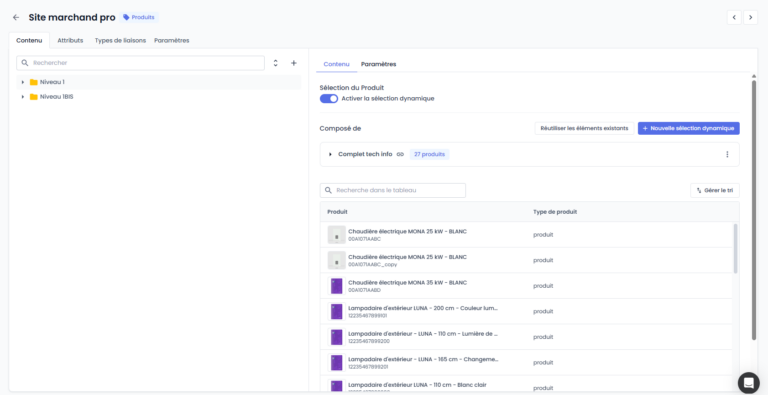Click the Type de produit column header

pos(555,212)
